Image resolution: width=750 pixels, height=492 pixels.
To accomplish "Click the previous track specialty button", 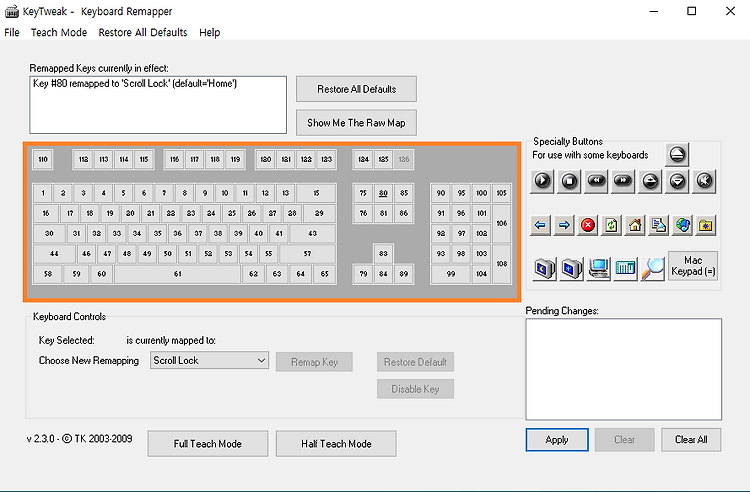I will pos(596,181).
